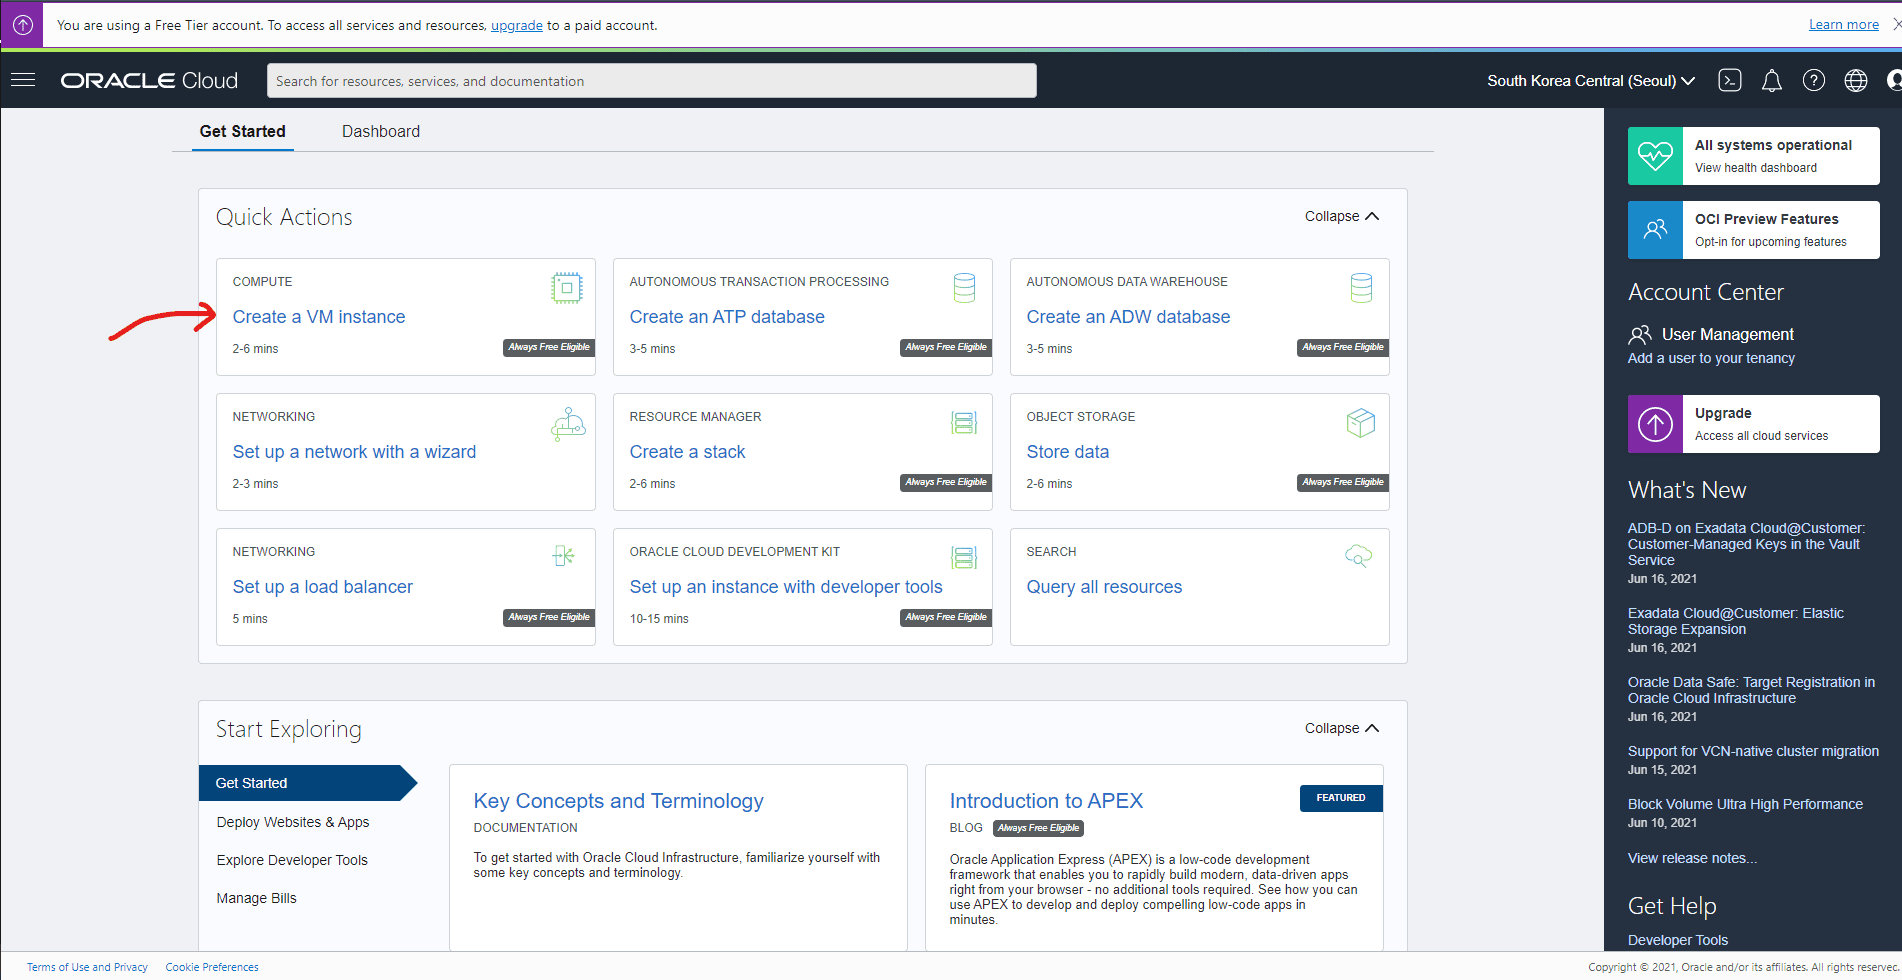Open the announcements bell icon

pyautogui.click(x=1772, y=81)
